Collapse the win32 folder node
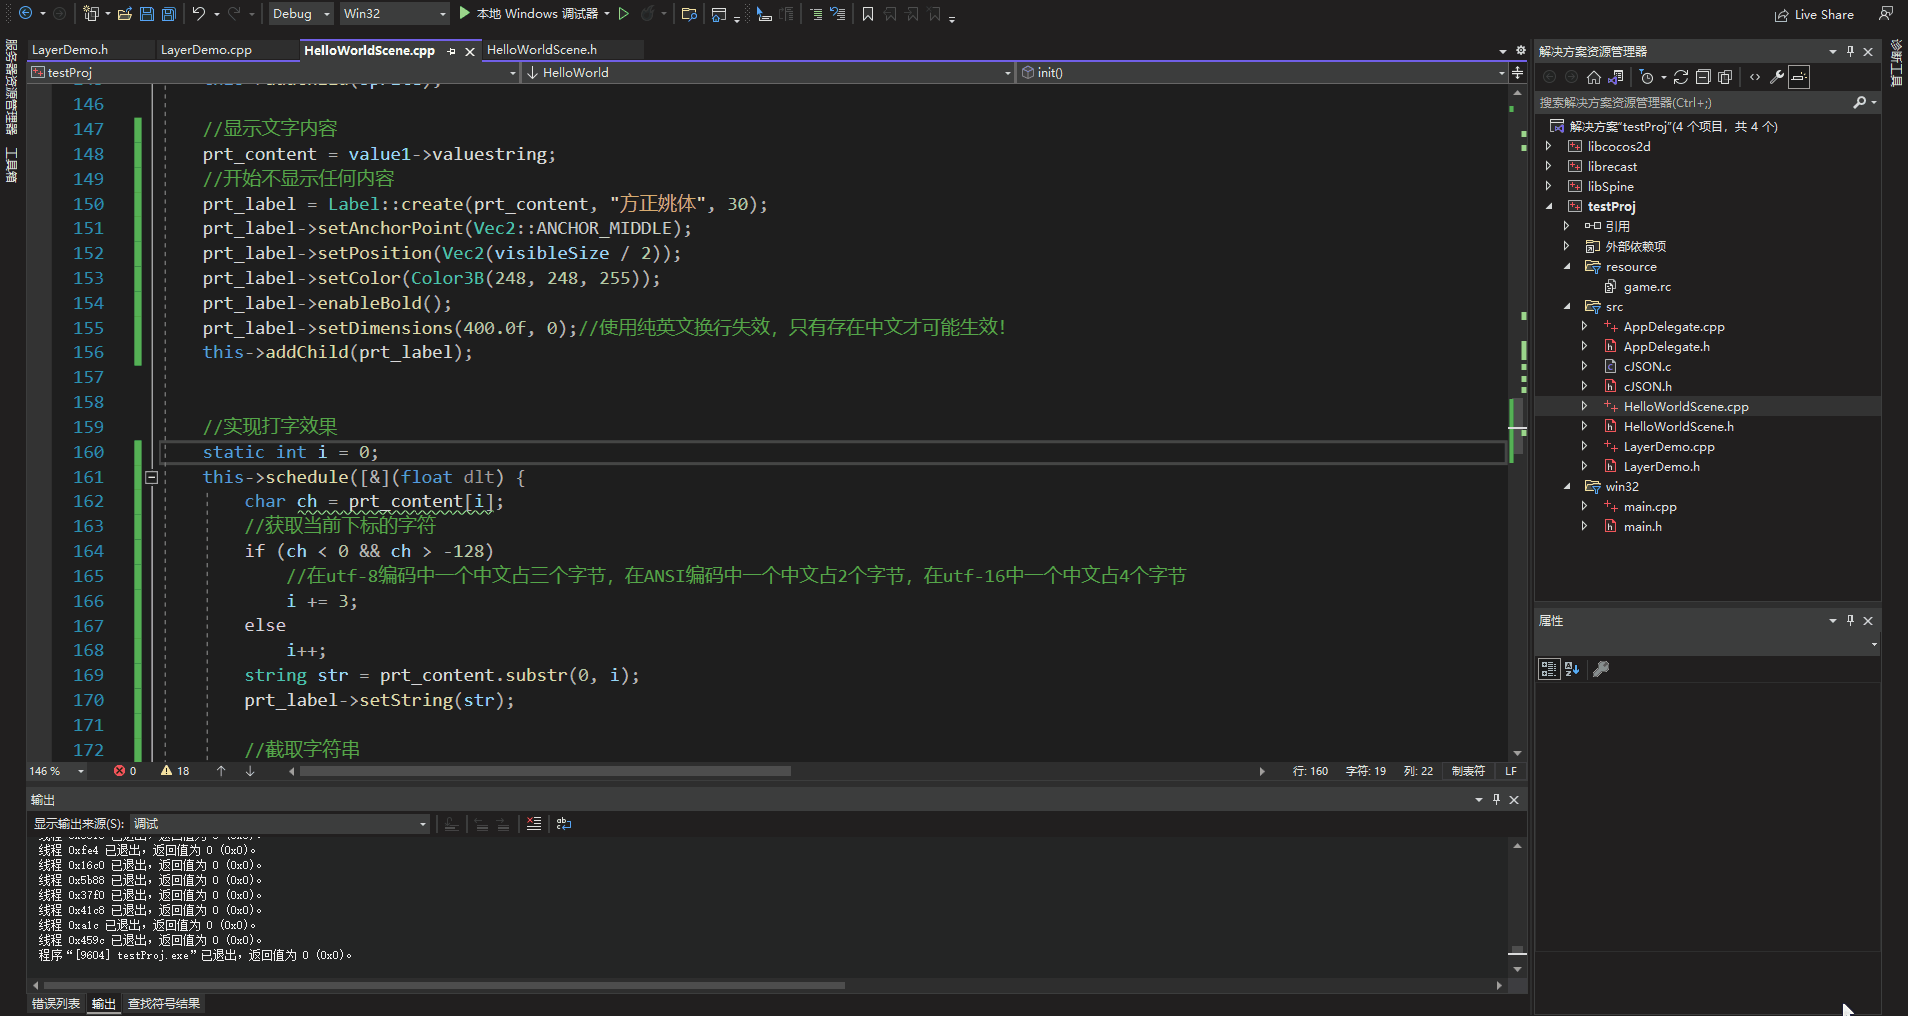Viewport: 1908px width, 1016px height. click(x=1567, y=486)
